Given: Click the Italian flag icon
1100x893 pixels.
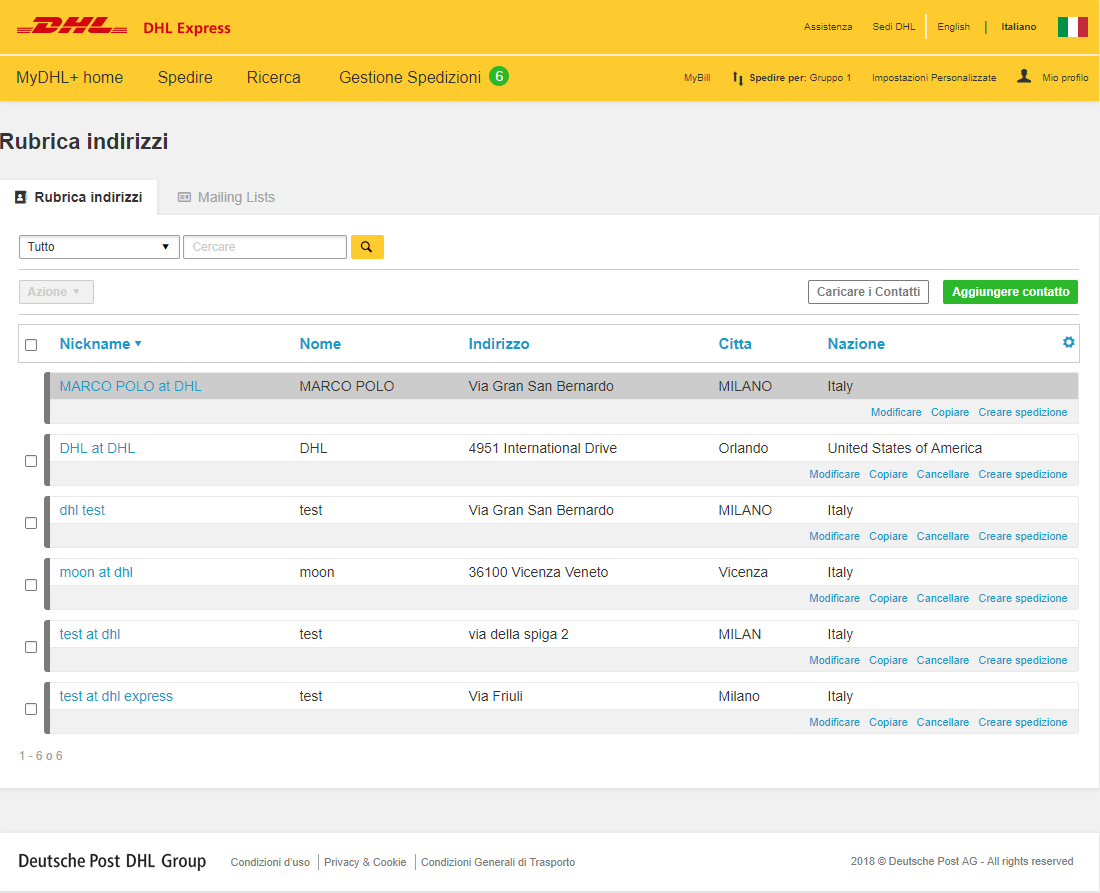Looking at the screenshot, I should pos(1072,27).
